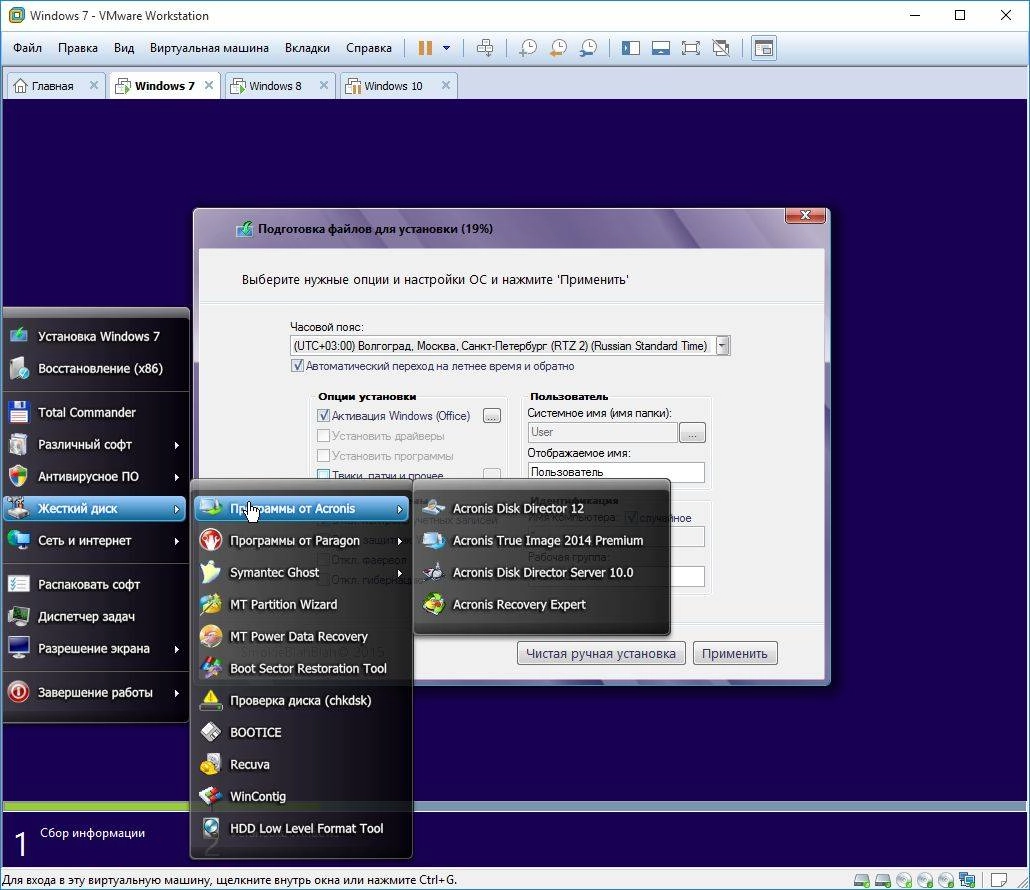Enter full screen mode via toolbar icon
The image size is (1030, 890).
(x=690, y=48)
